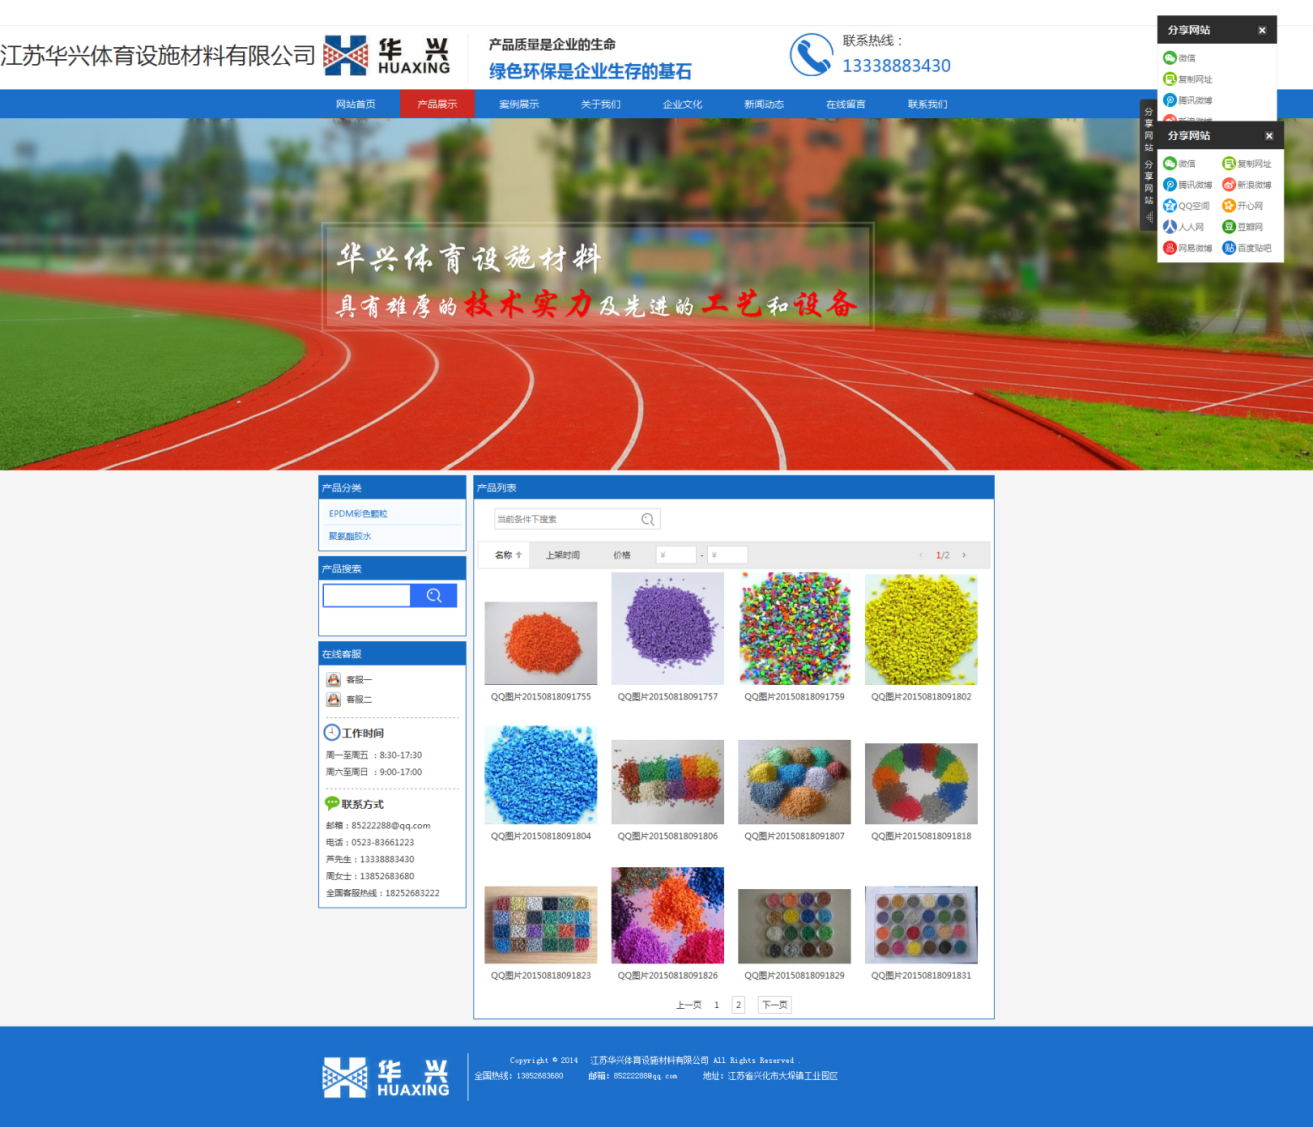Viewport: 1313px width, 1127px height.
Task: Go to page 2 in pagination
Action: 738,1005
